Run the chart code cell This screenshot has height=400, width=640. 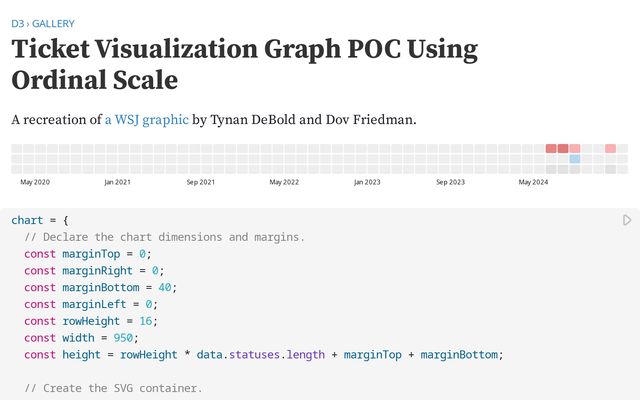point(627,220)
